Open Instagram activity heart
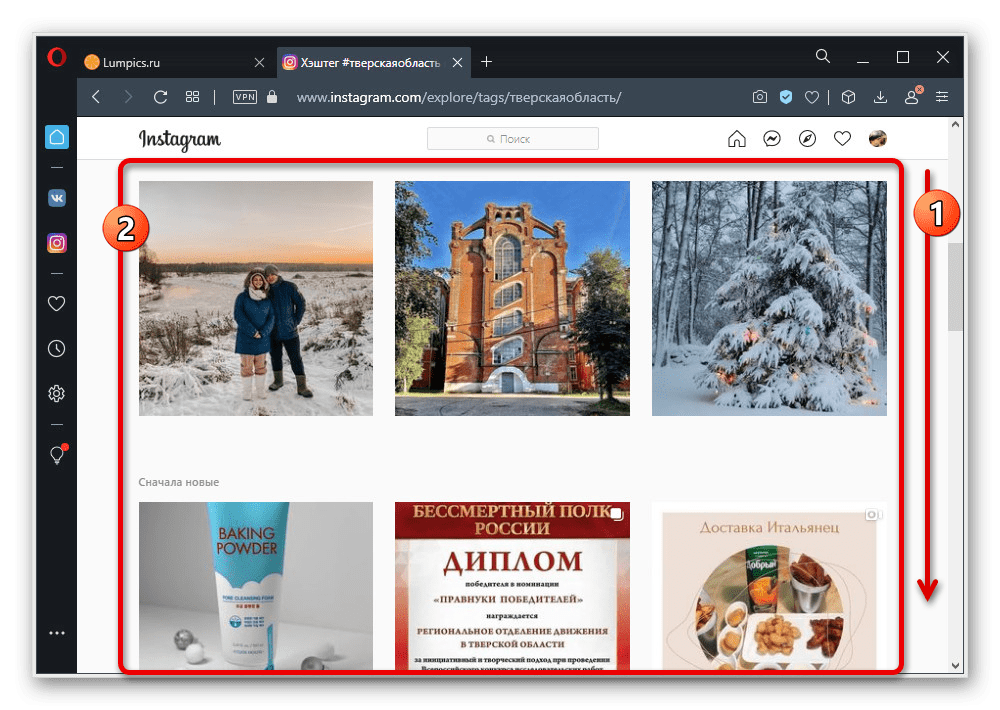 coord(842,138)
